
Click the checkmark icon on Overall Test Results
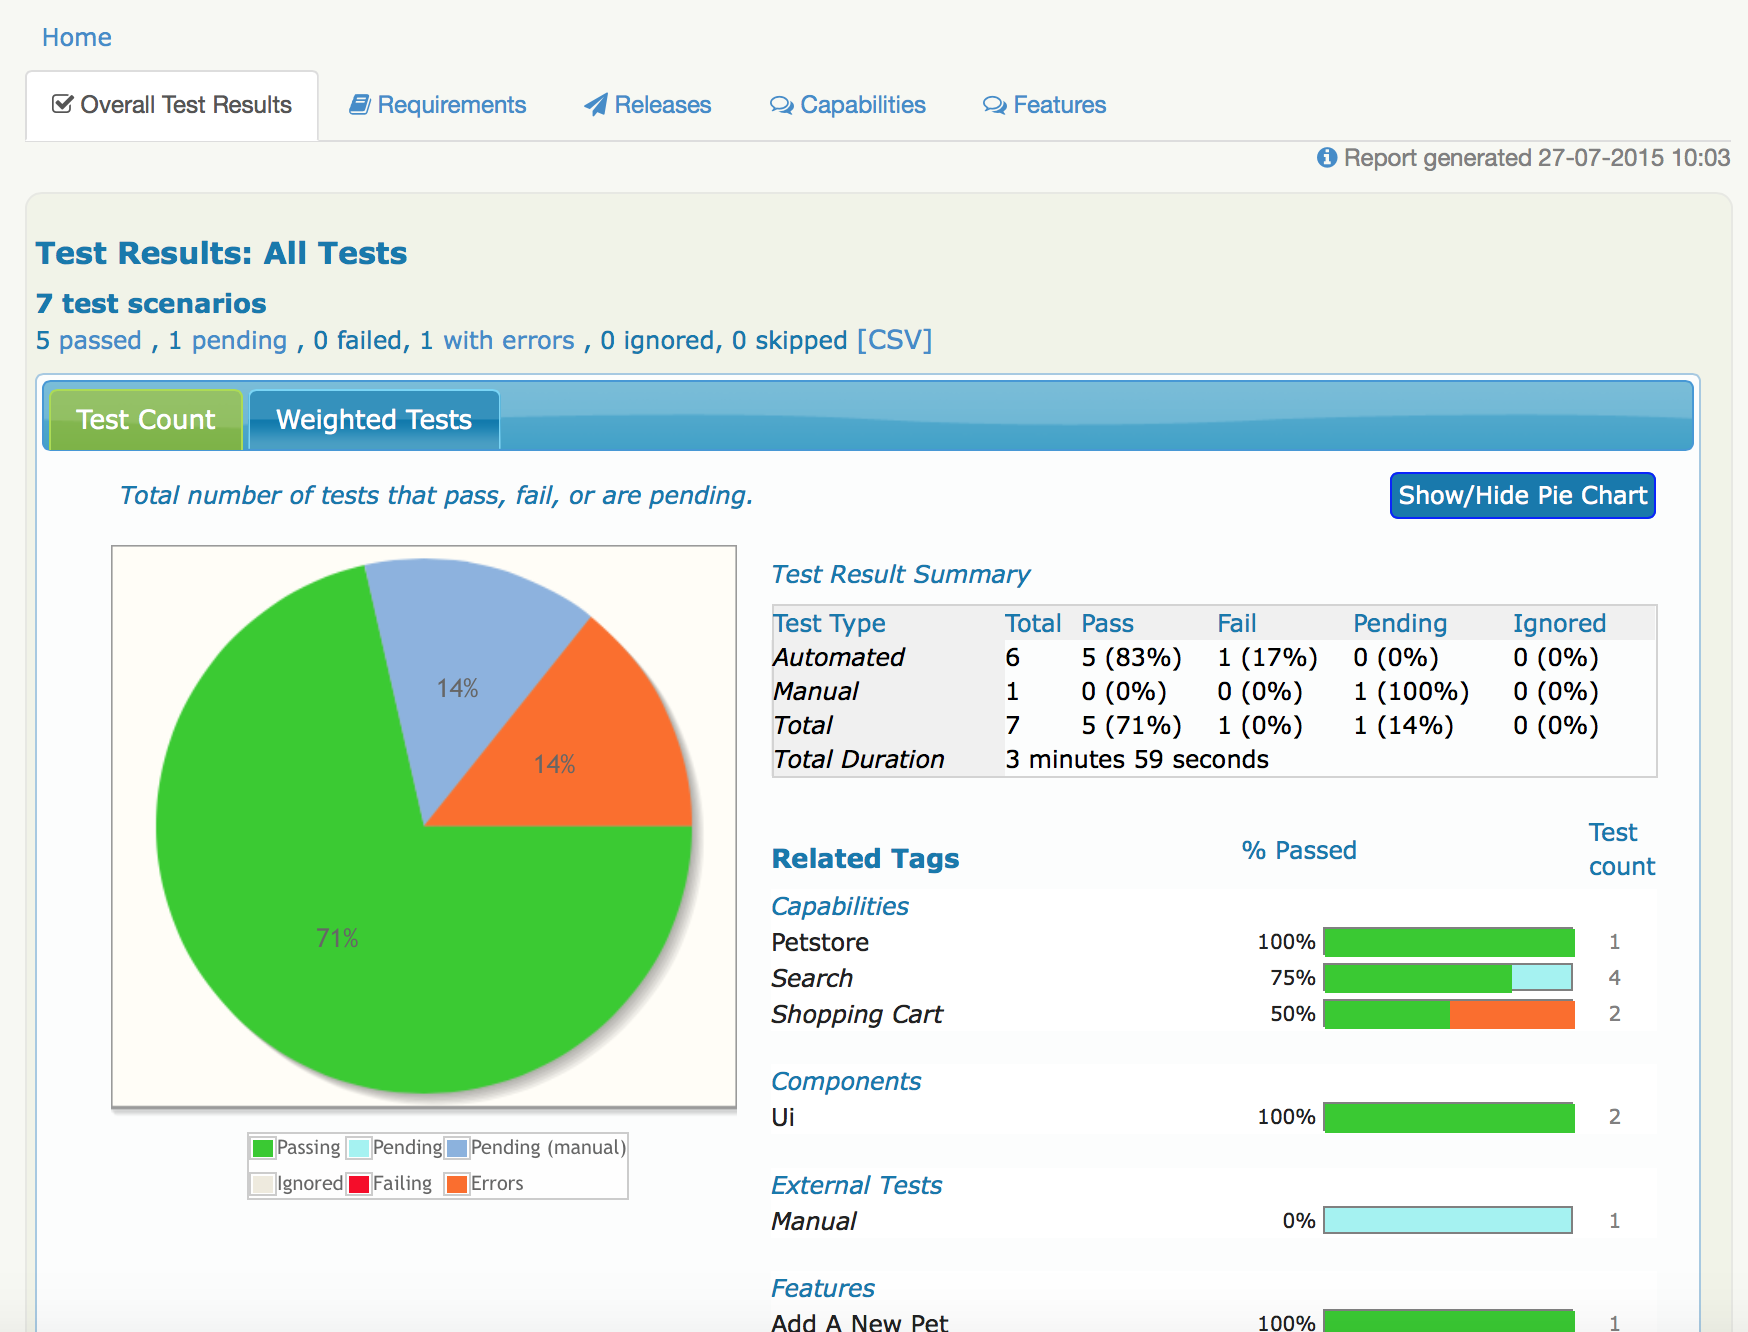pos(61,104)
